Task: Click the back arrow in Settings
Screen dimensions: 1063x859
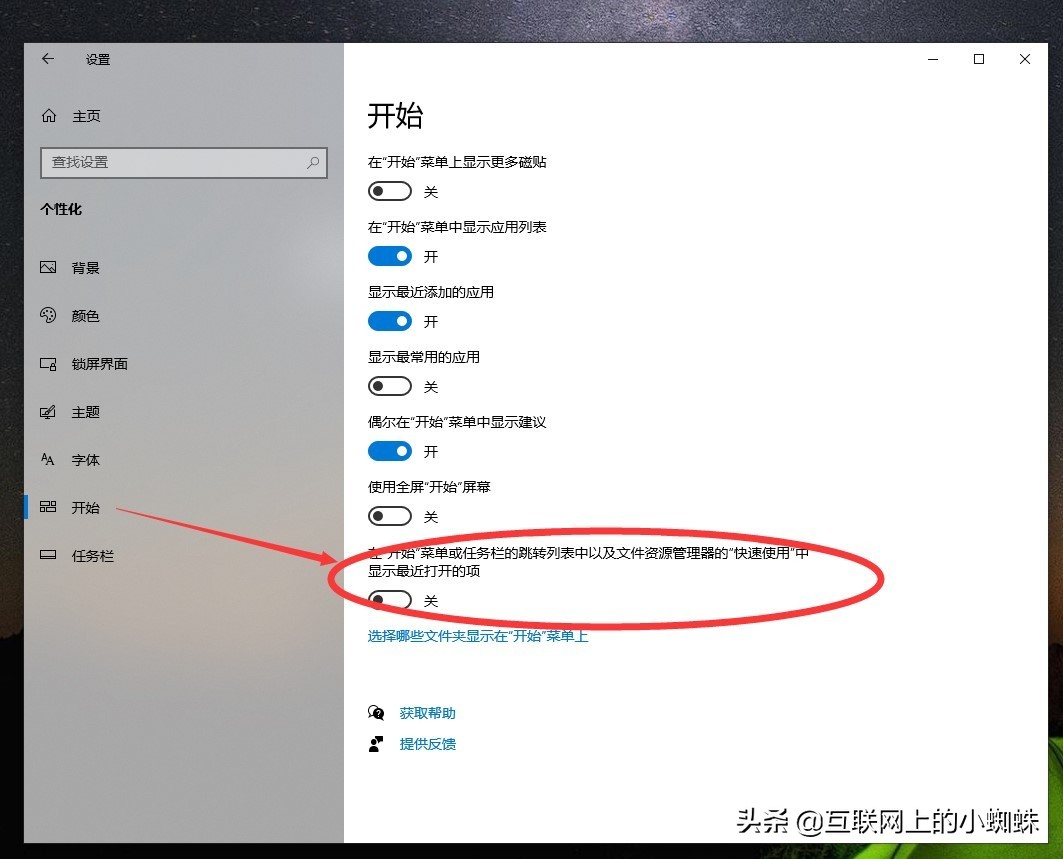Action: click(x=48, y=59)
